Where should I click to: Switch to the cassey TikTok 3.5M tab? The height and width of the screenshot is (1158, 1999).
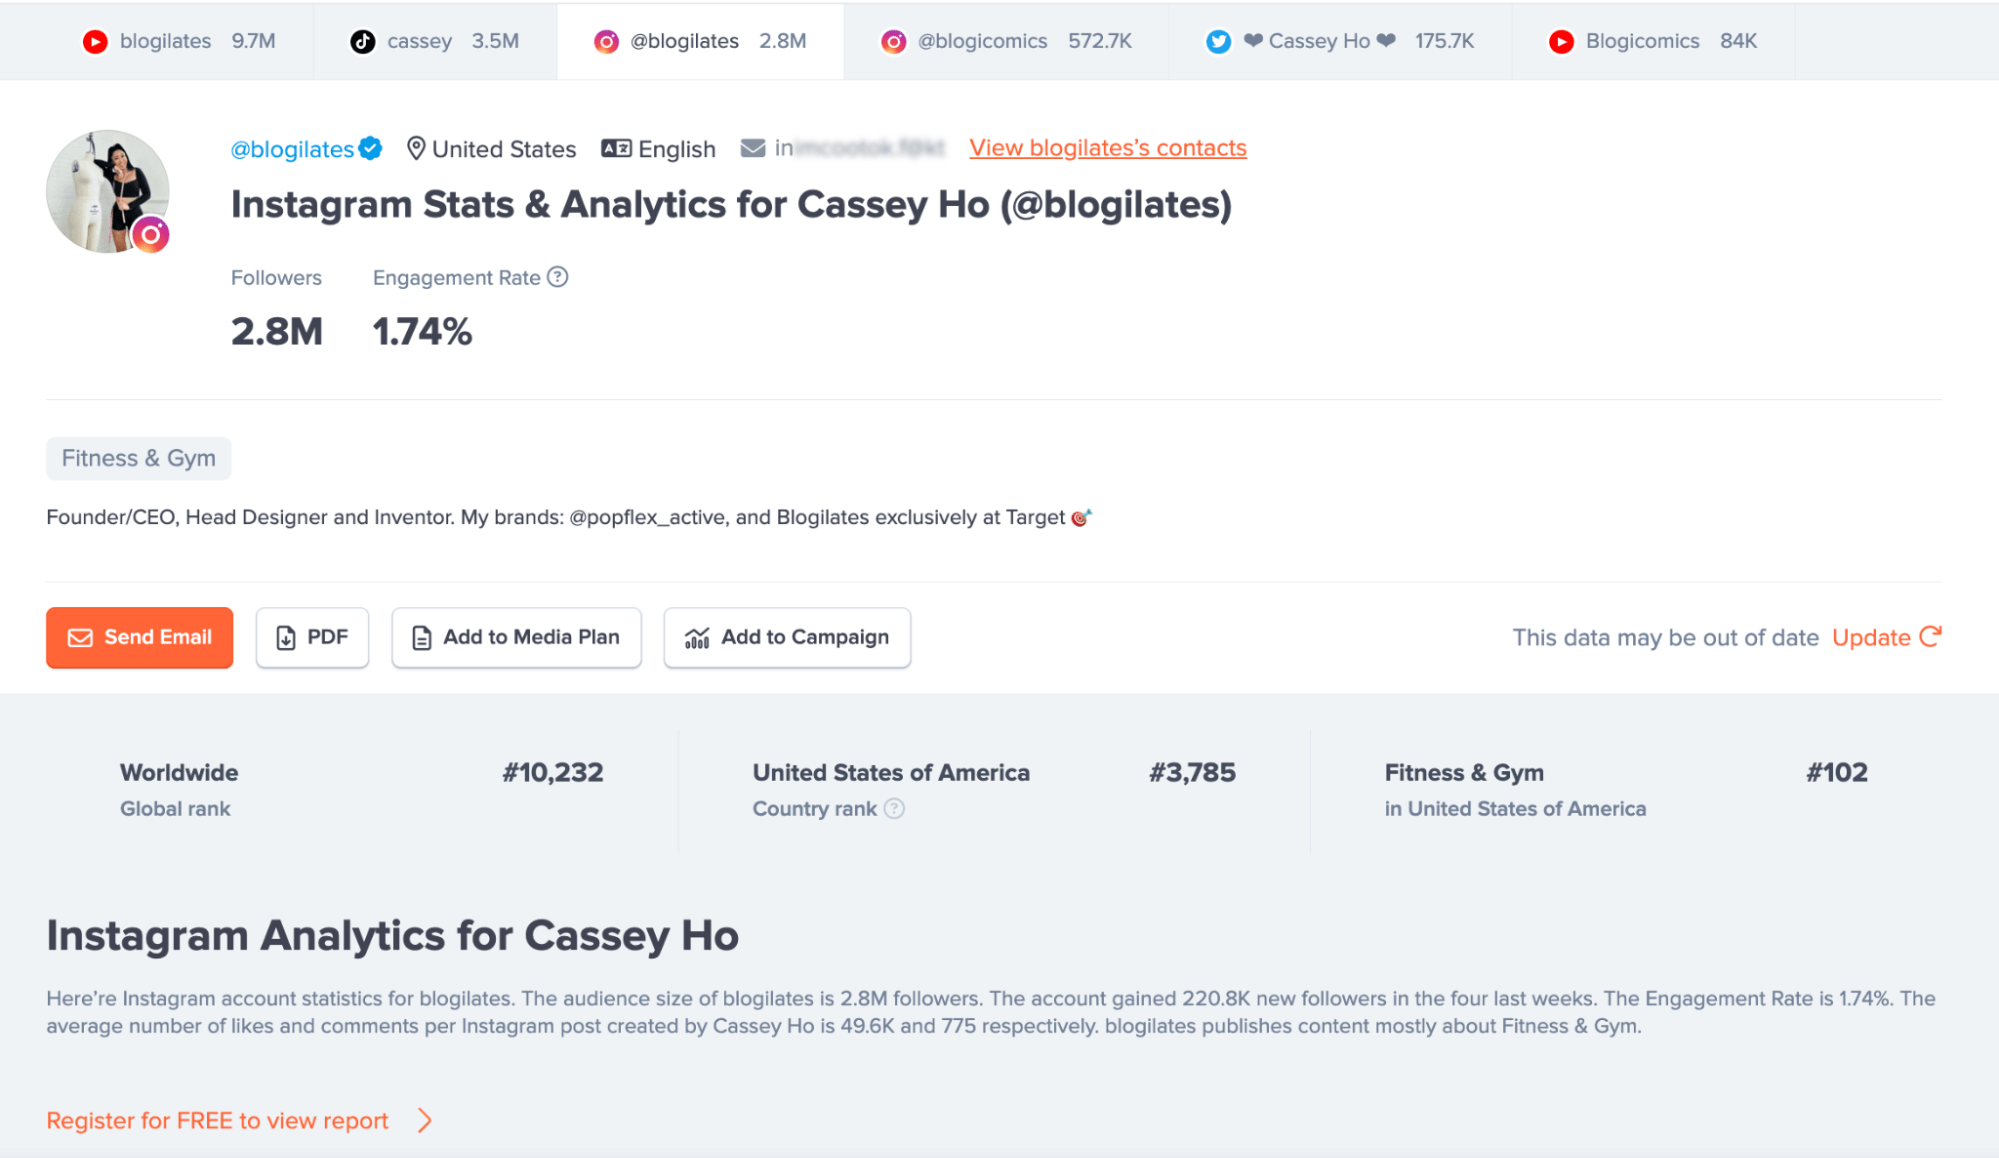click(x=434, y=41)
